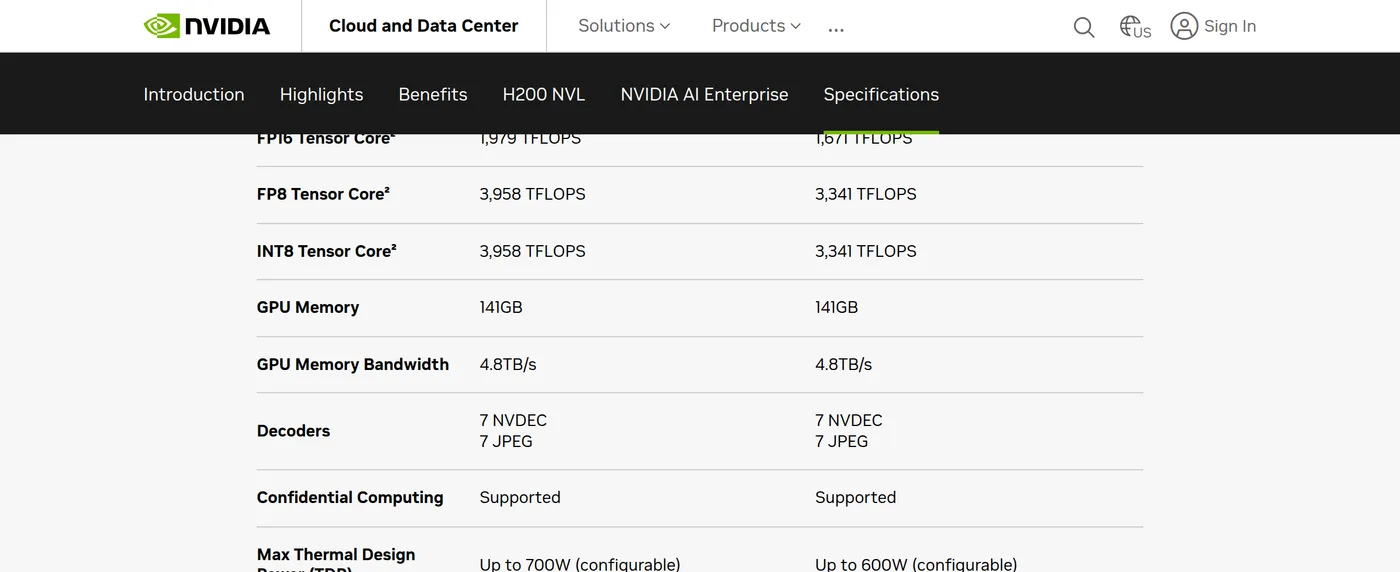The width and height of the screenshot is (1400, 572).
Task: Click the second 141GB GPU Memory value
Action: point(837,307)
